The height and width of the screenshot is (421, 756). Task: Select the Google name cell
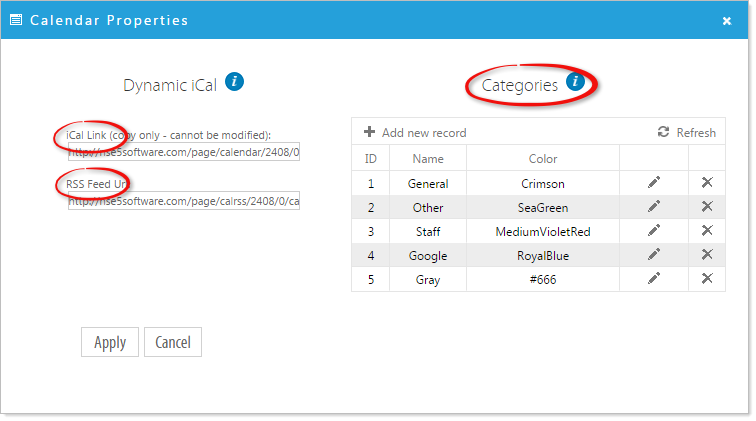(x=428, y=256)
